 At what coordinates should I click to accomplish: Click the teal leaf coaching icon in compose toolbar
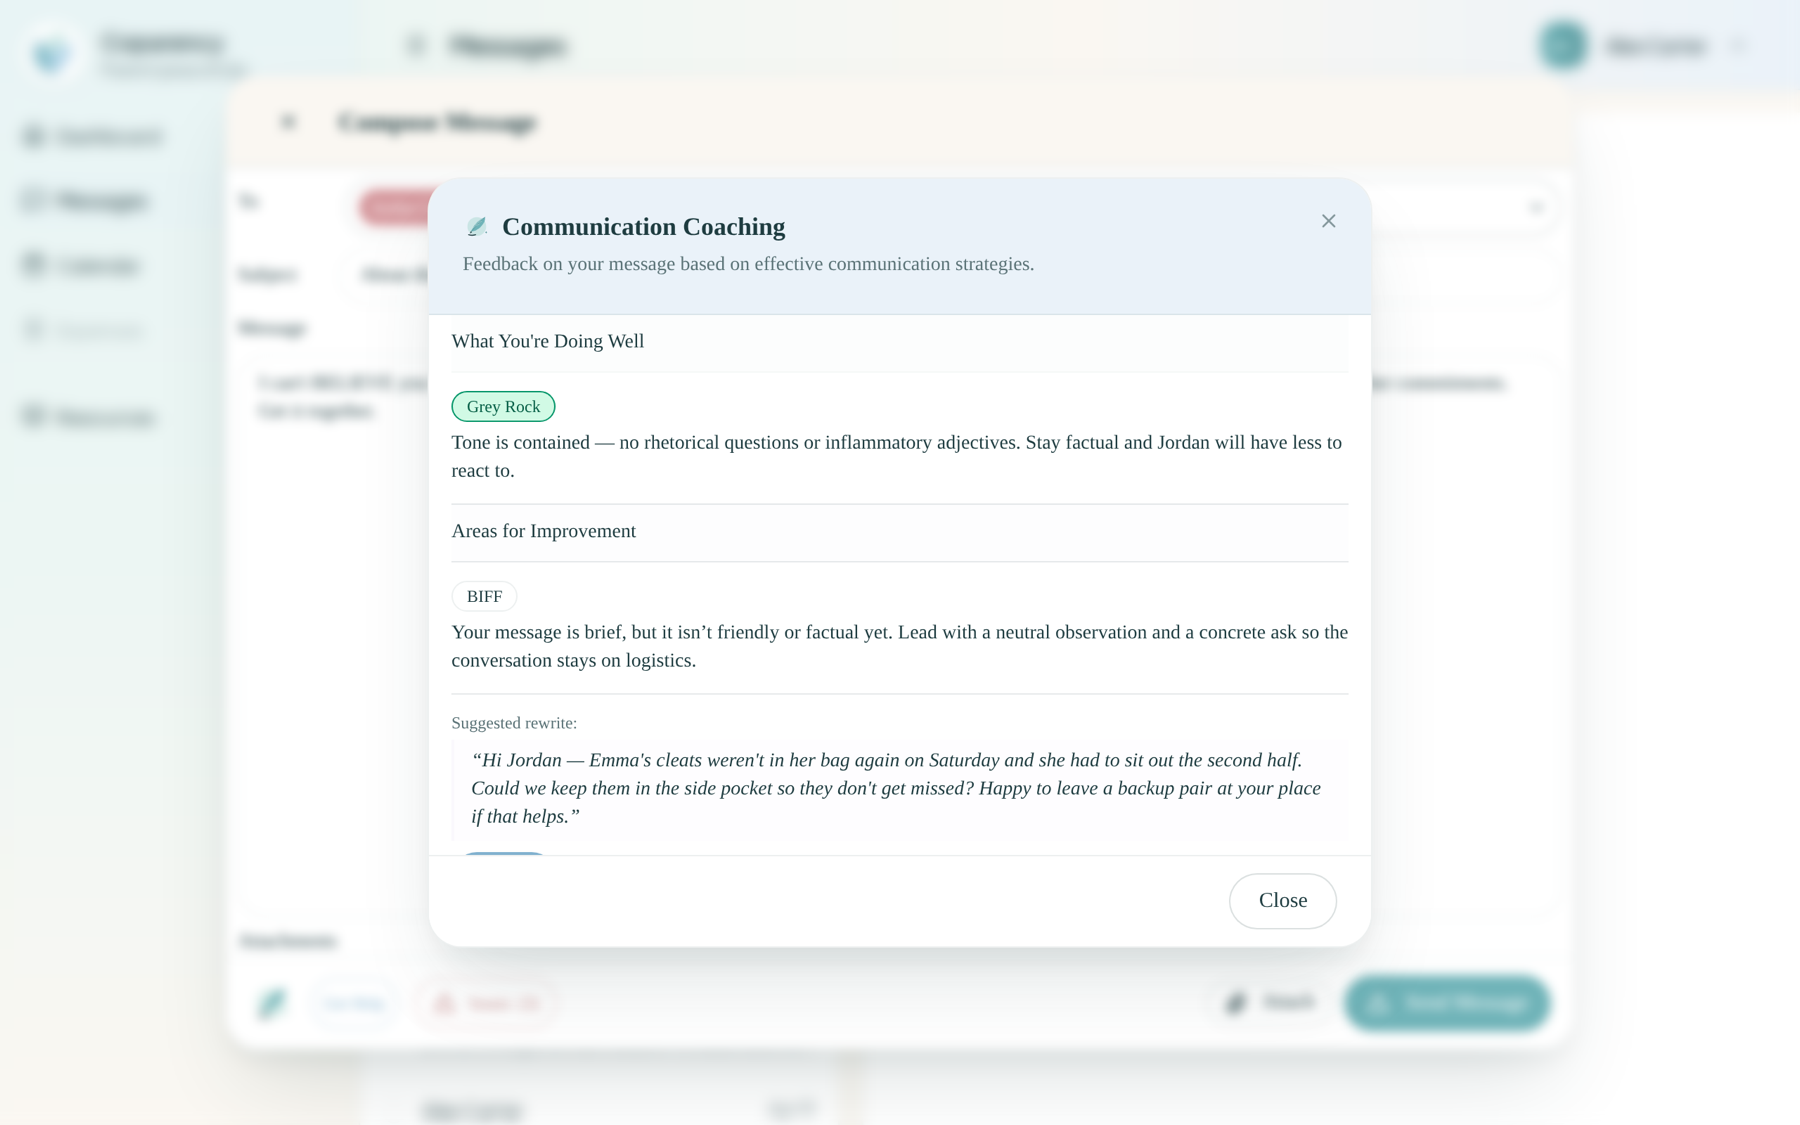tap(272, 1002)
